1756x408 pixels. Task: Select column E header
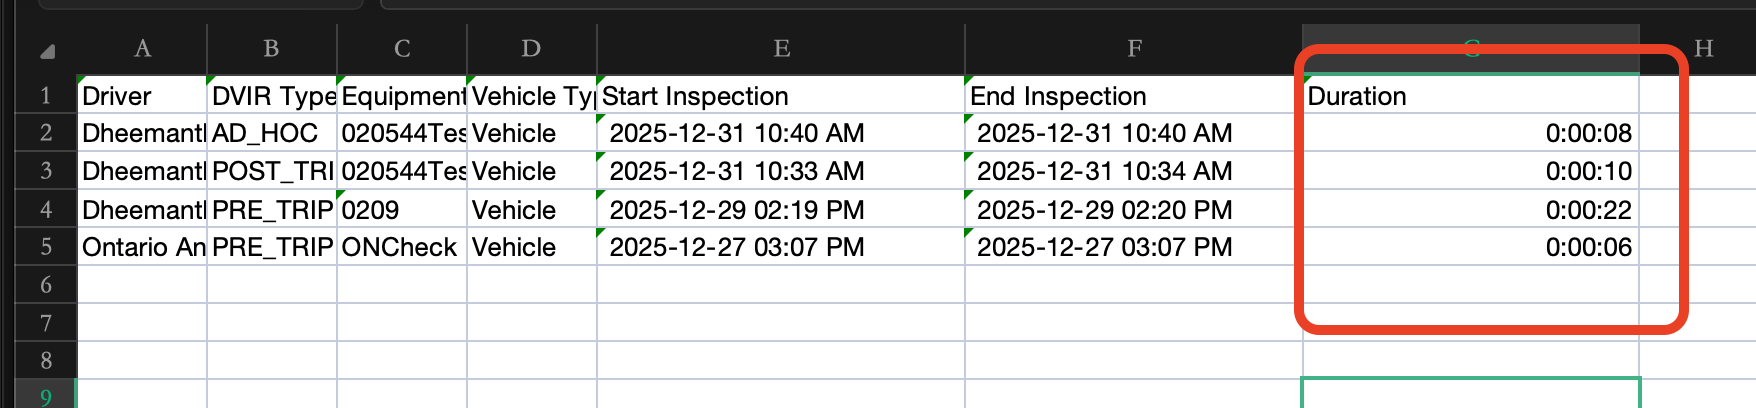point(781,49)
